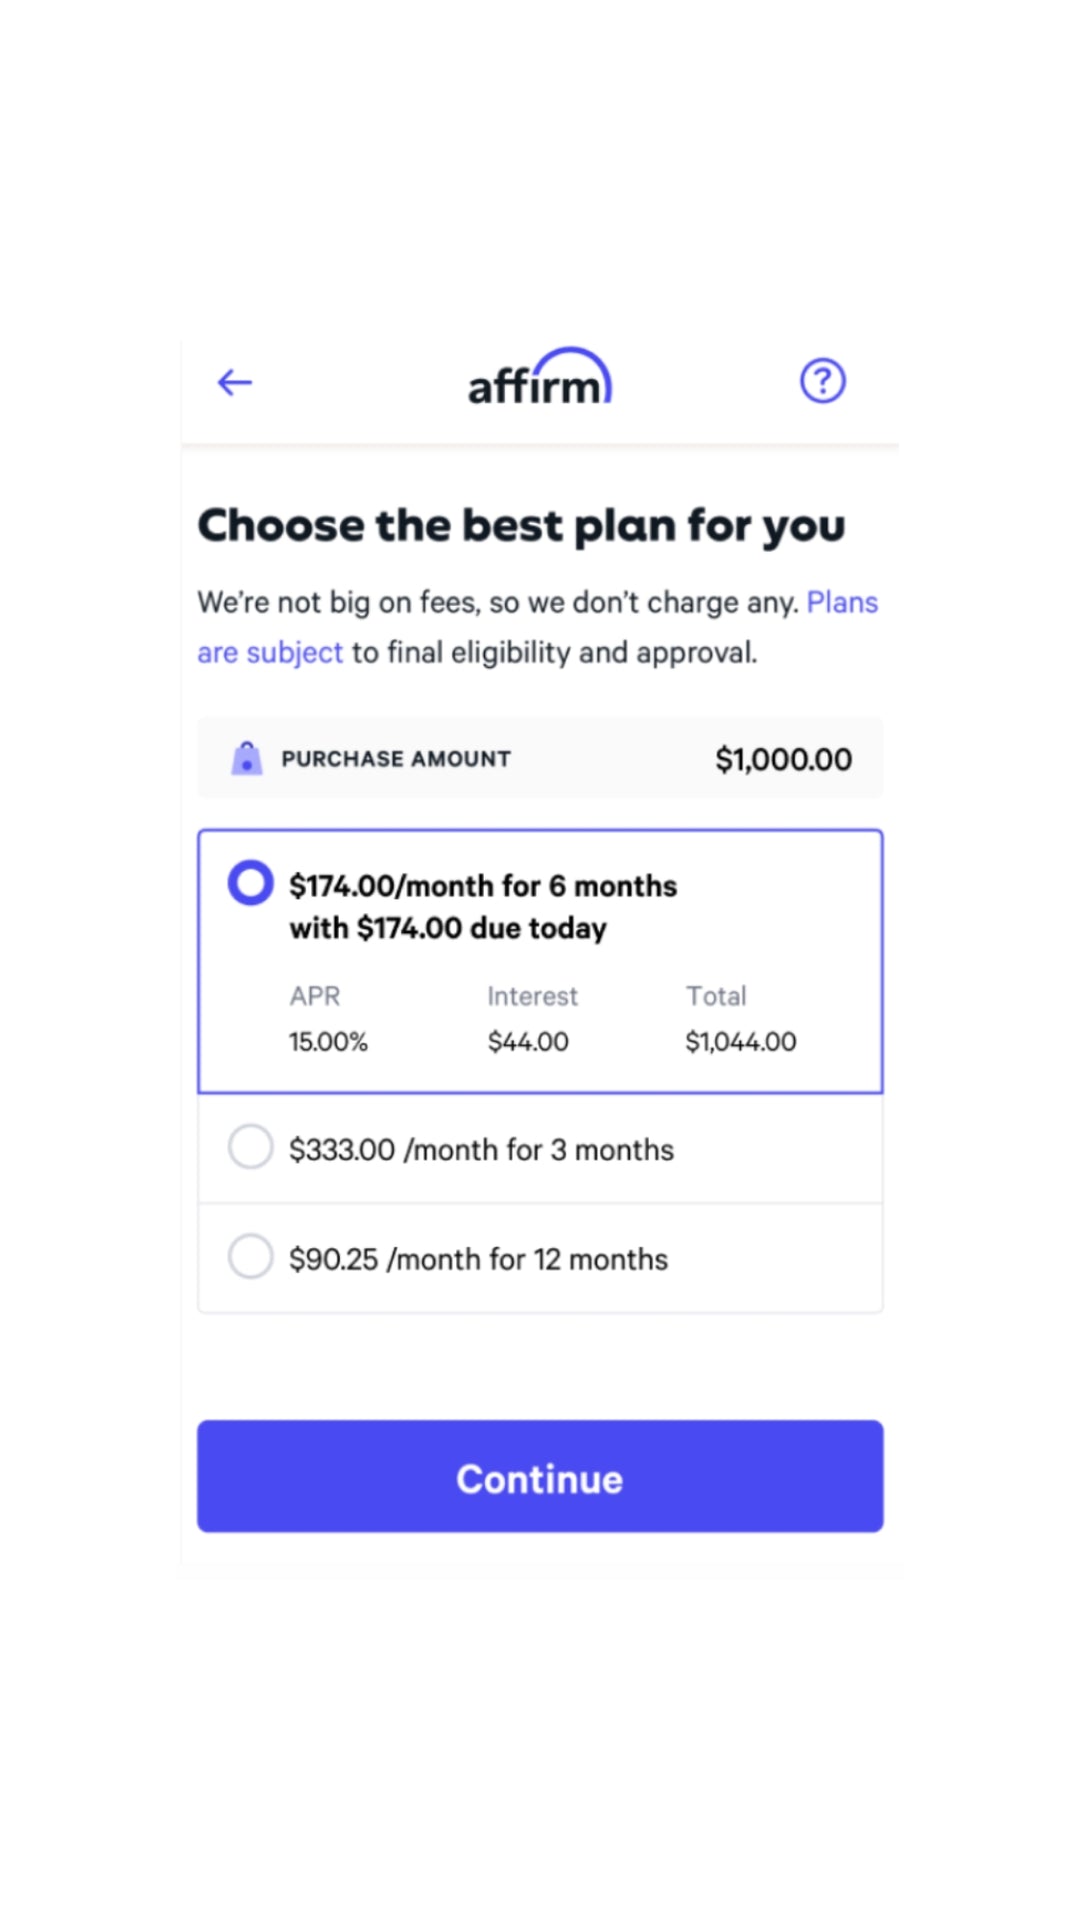The height and width of the screenshot is (1920, 1080).
Task: Click the "Choose the best plan for you" heading
Action: [x=521, y=526]
